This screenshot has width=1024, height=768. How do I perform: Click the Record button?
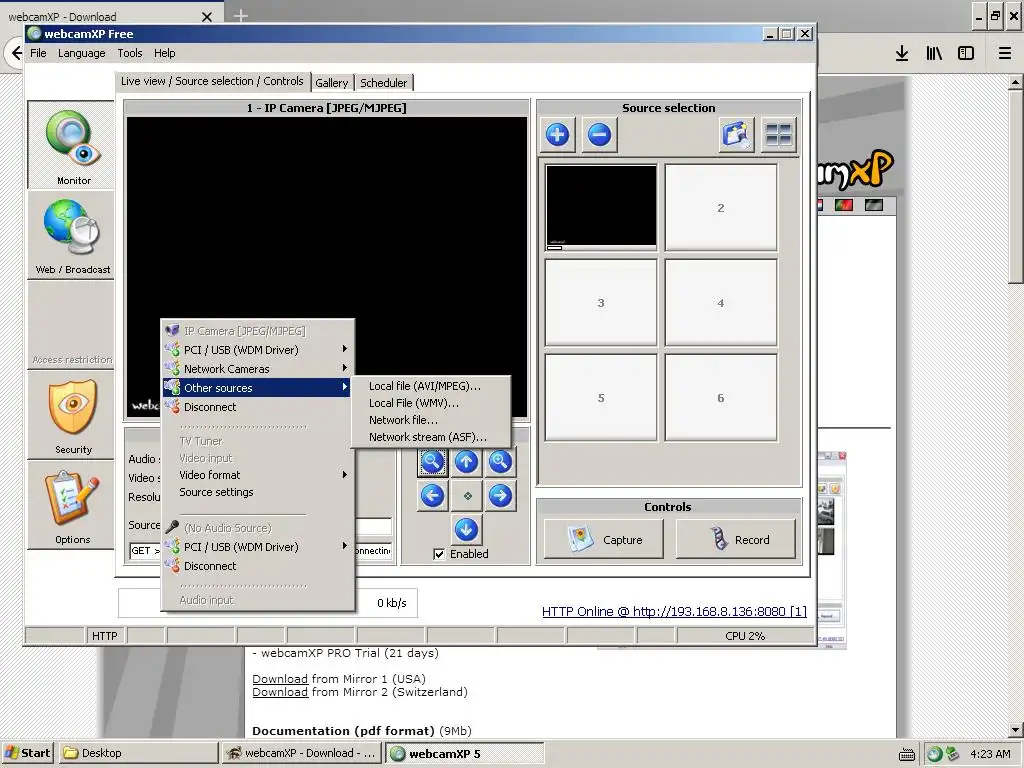[736, 539]
